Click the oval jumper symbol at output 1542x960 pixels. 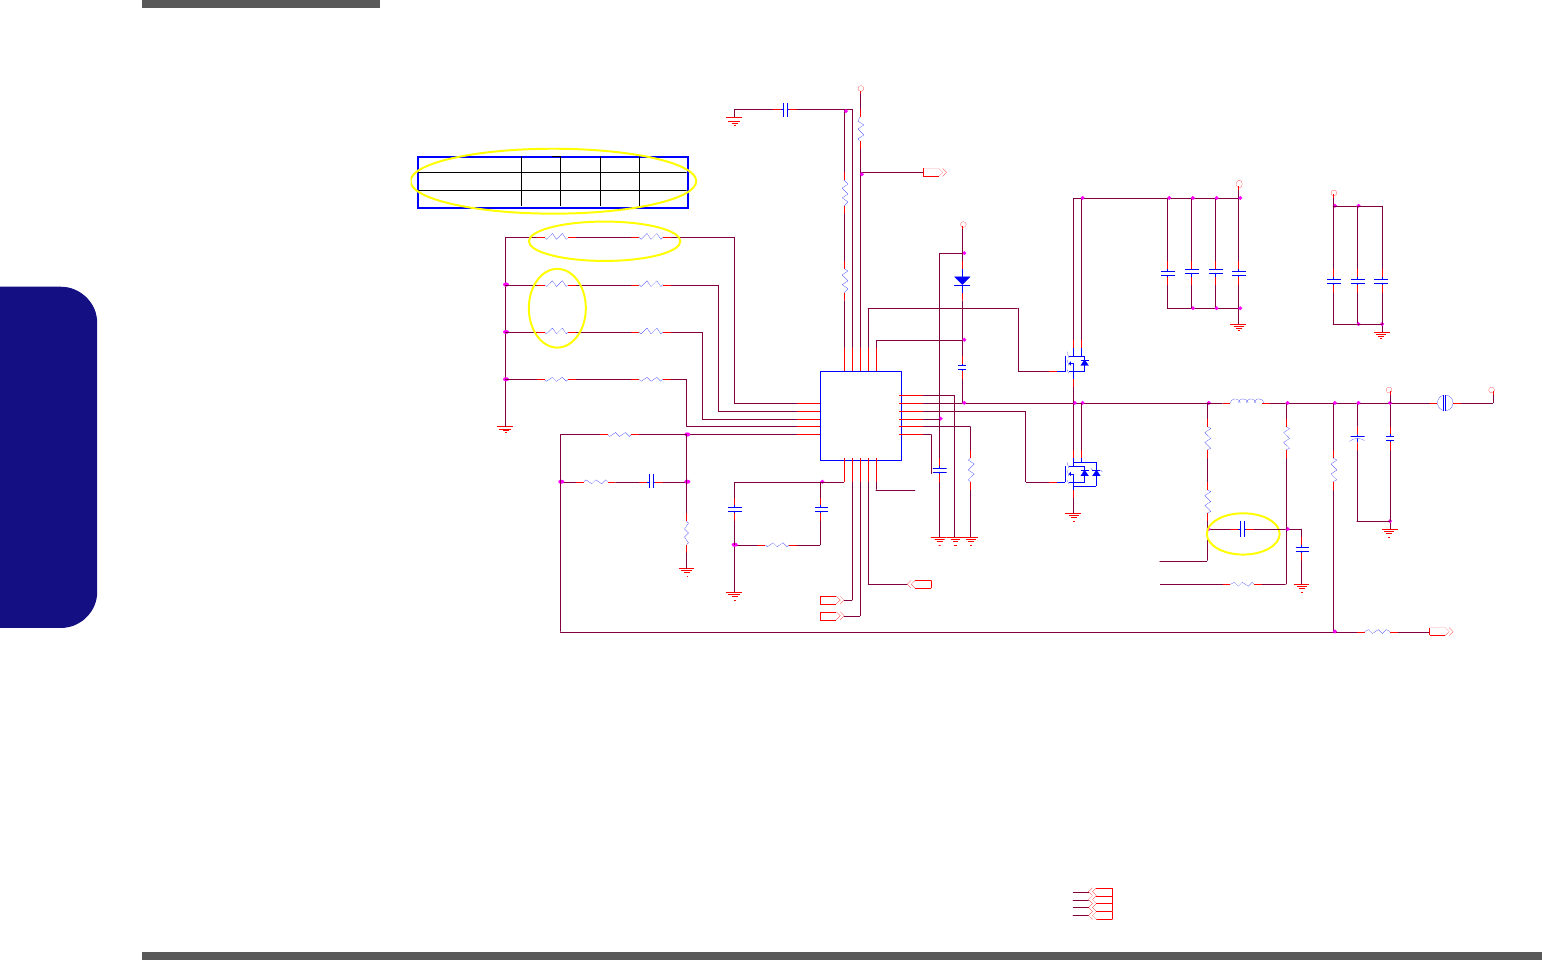(x=1444, y=403)
